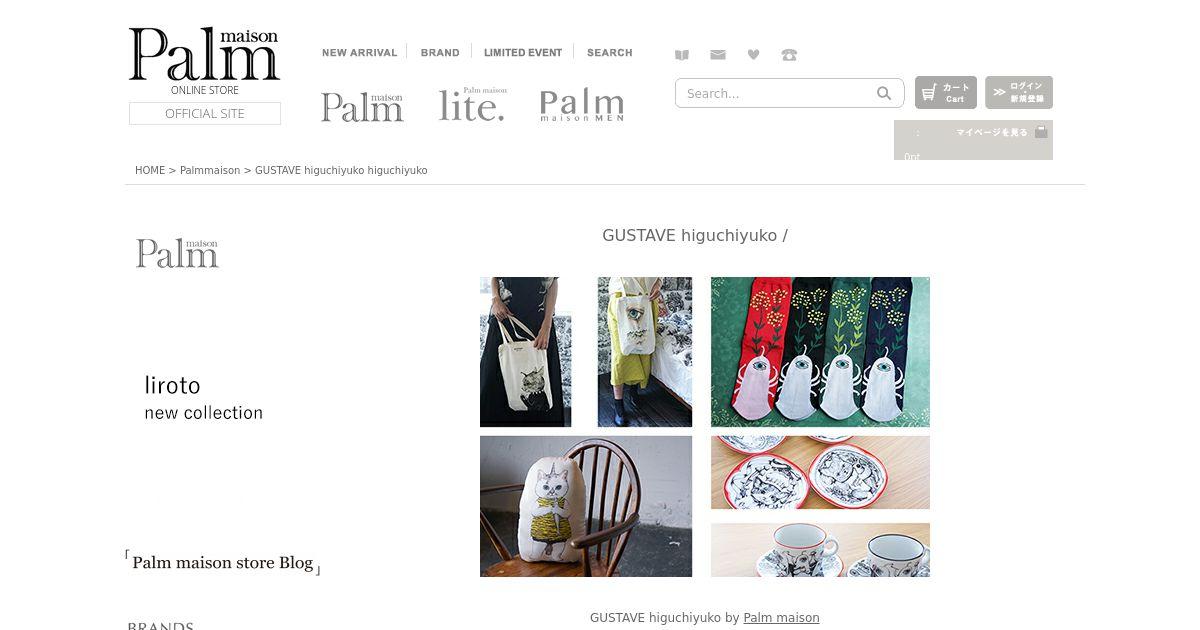The height and width of the screenshot is (630, 1200).
Task: Open the My Page view link
Action: (992, 132)
